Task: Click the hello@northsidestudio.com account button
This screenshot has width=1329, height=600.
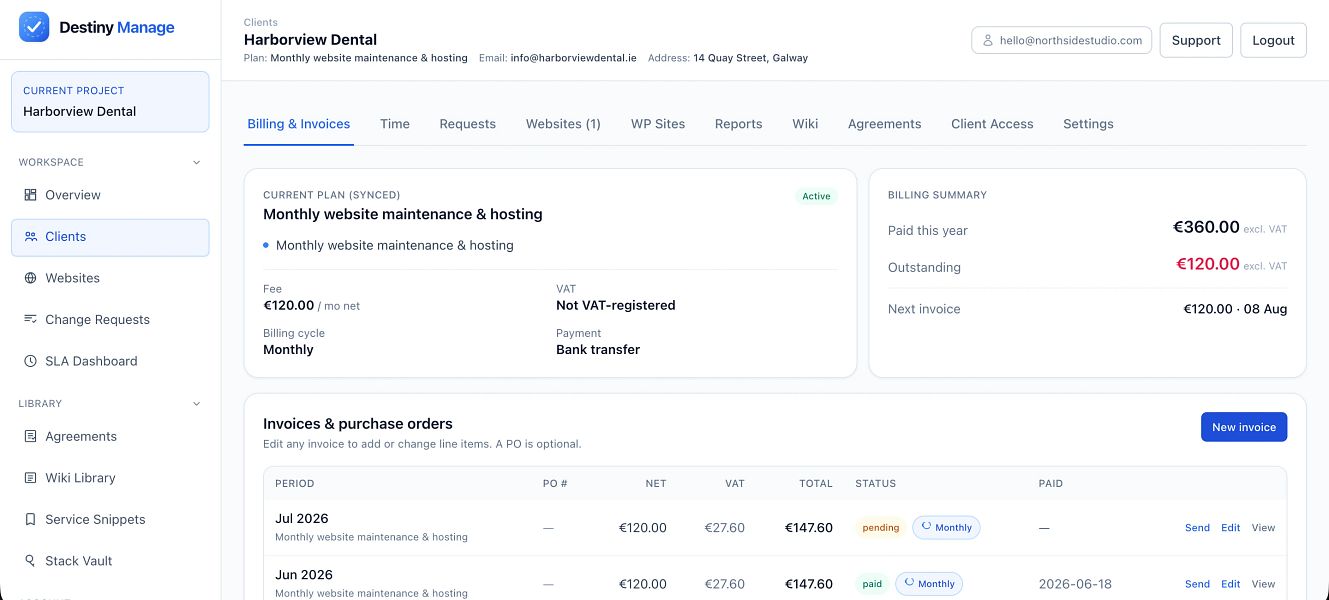Action: [x=1061, y=41]
